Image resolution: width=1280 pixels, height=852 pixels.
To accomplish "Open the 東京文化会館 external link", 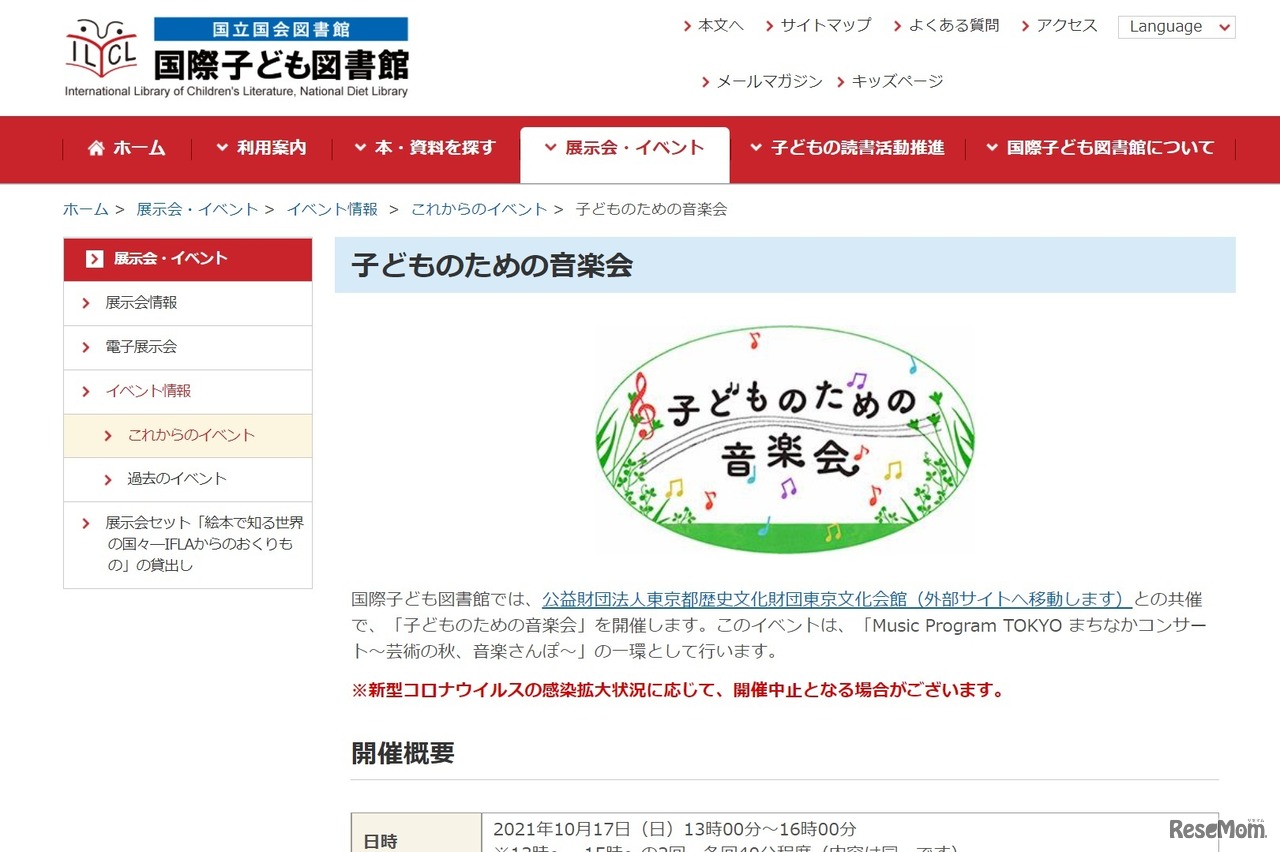I will (x=836, y=600).
